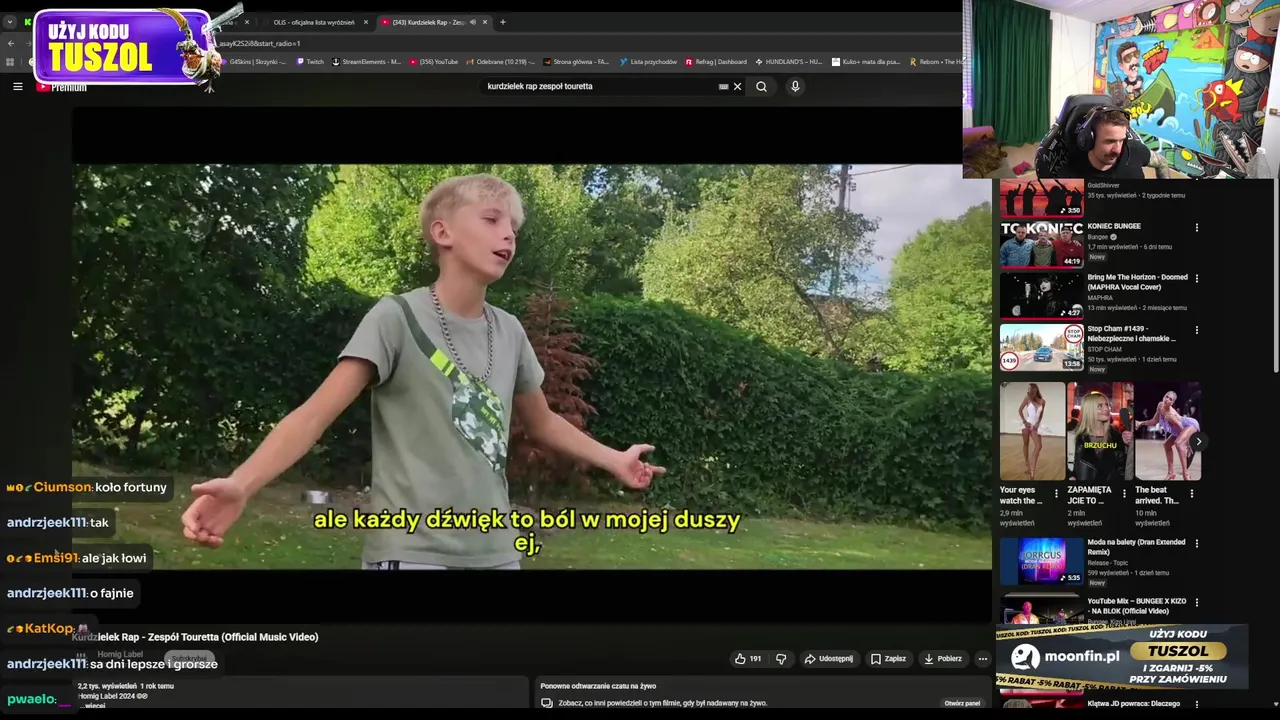1280x720 pixels.
Task: Open the Stop Cham #1439 thumbnail
Action: click(1041, 347)
